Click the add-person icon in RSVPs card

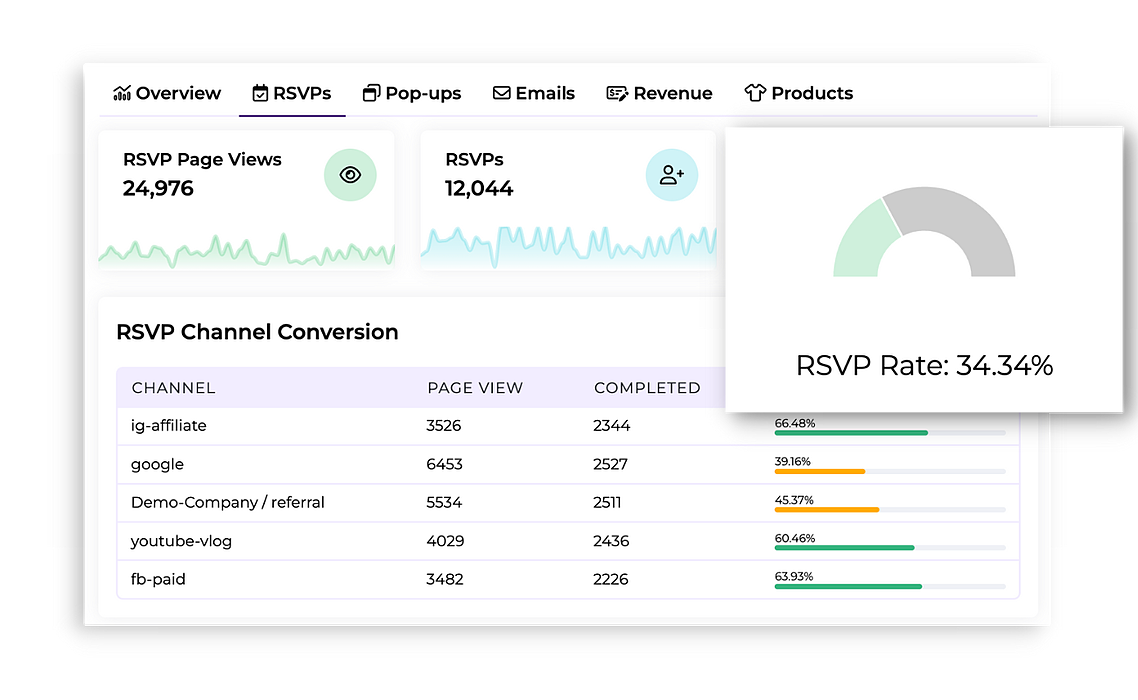coord(672,175)
